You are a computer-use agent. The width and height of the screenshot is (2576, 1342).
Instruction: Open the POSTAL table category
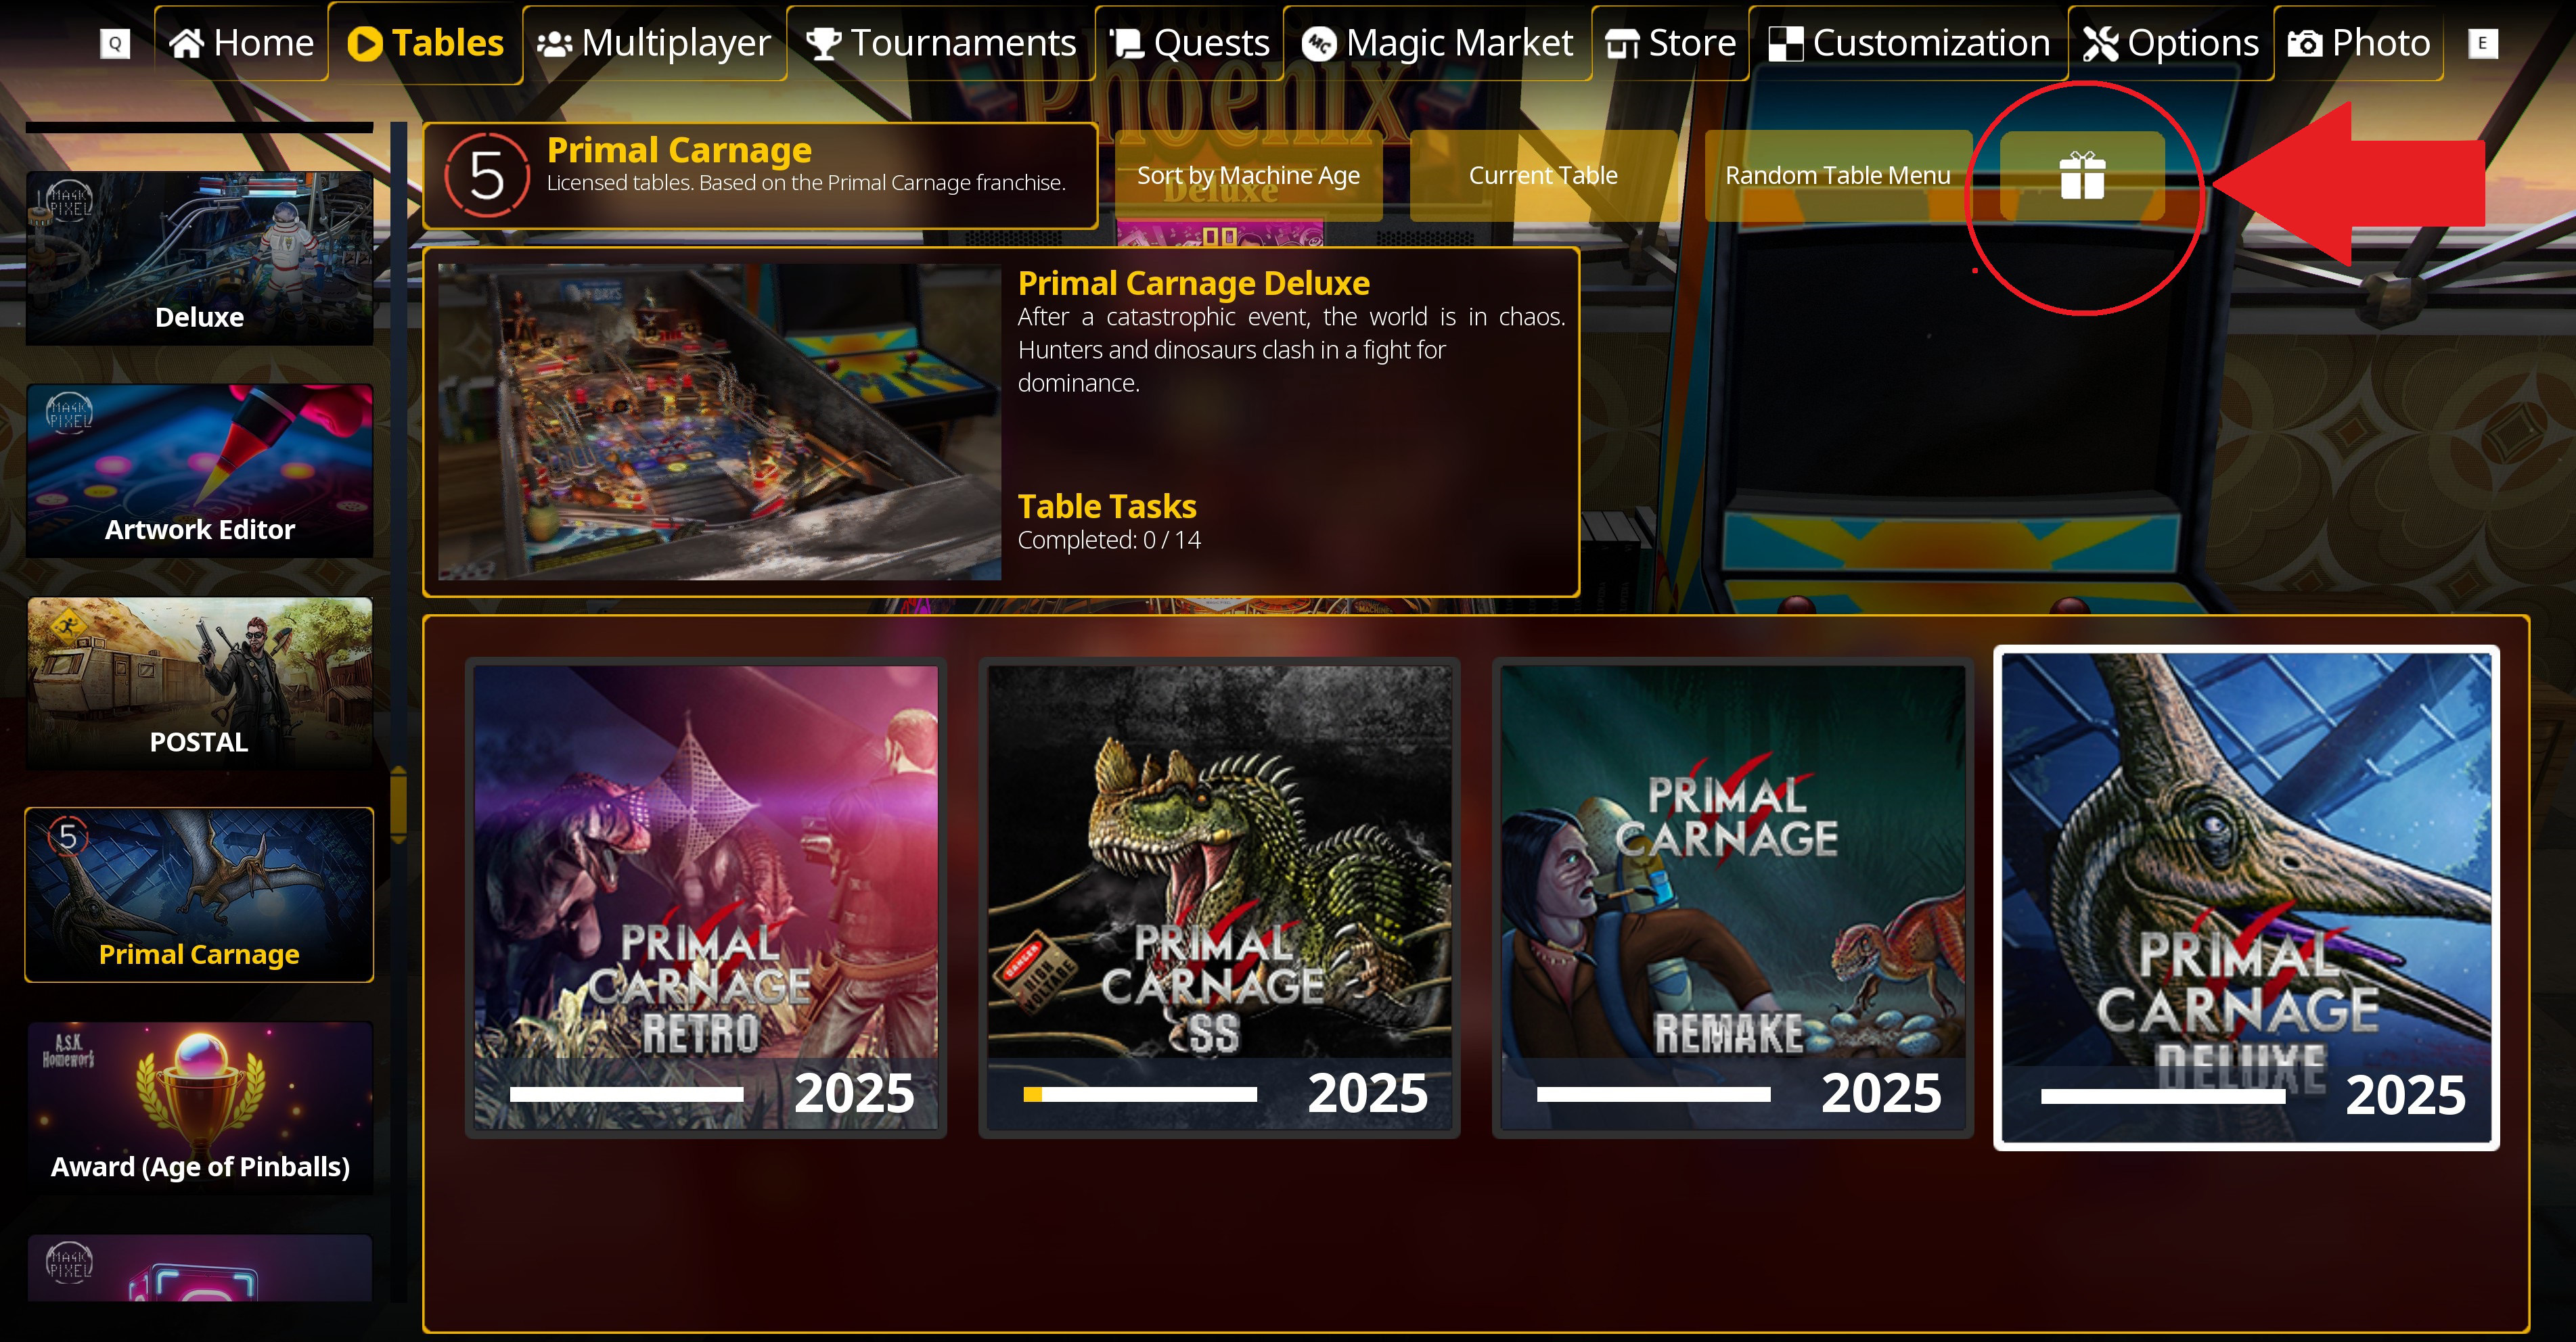pos(199,683)
